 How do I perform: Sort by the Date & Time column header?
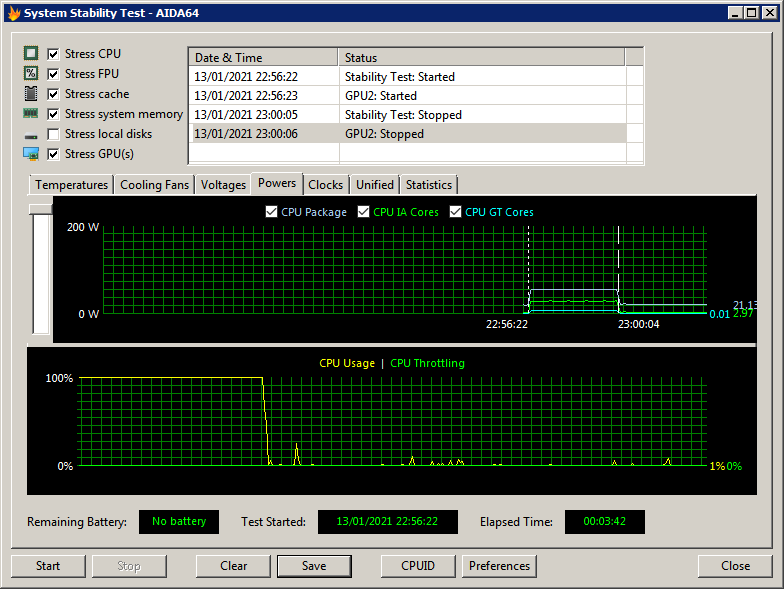coord(264,58)
